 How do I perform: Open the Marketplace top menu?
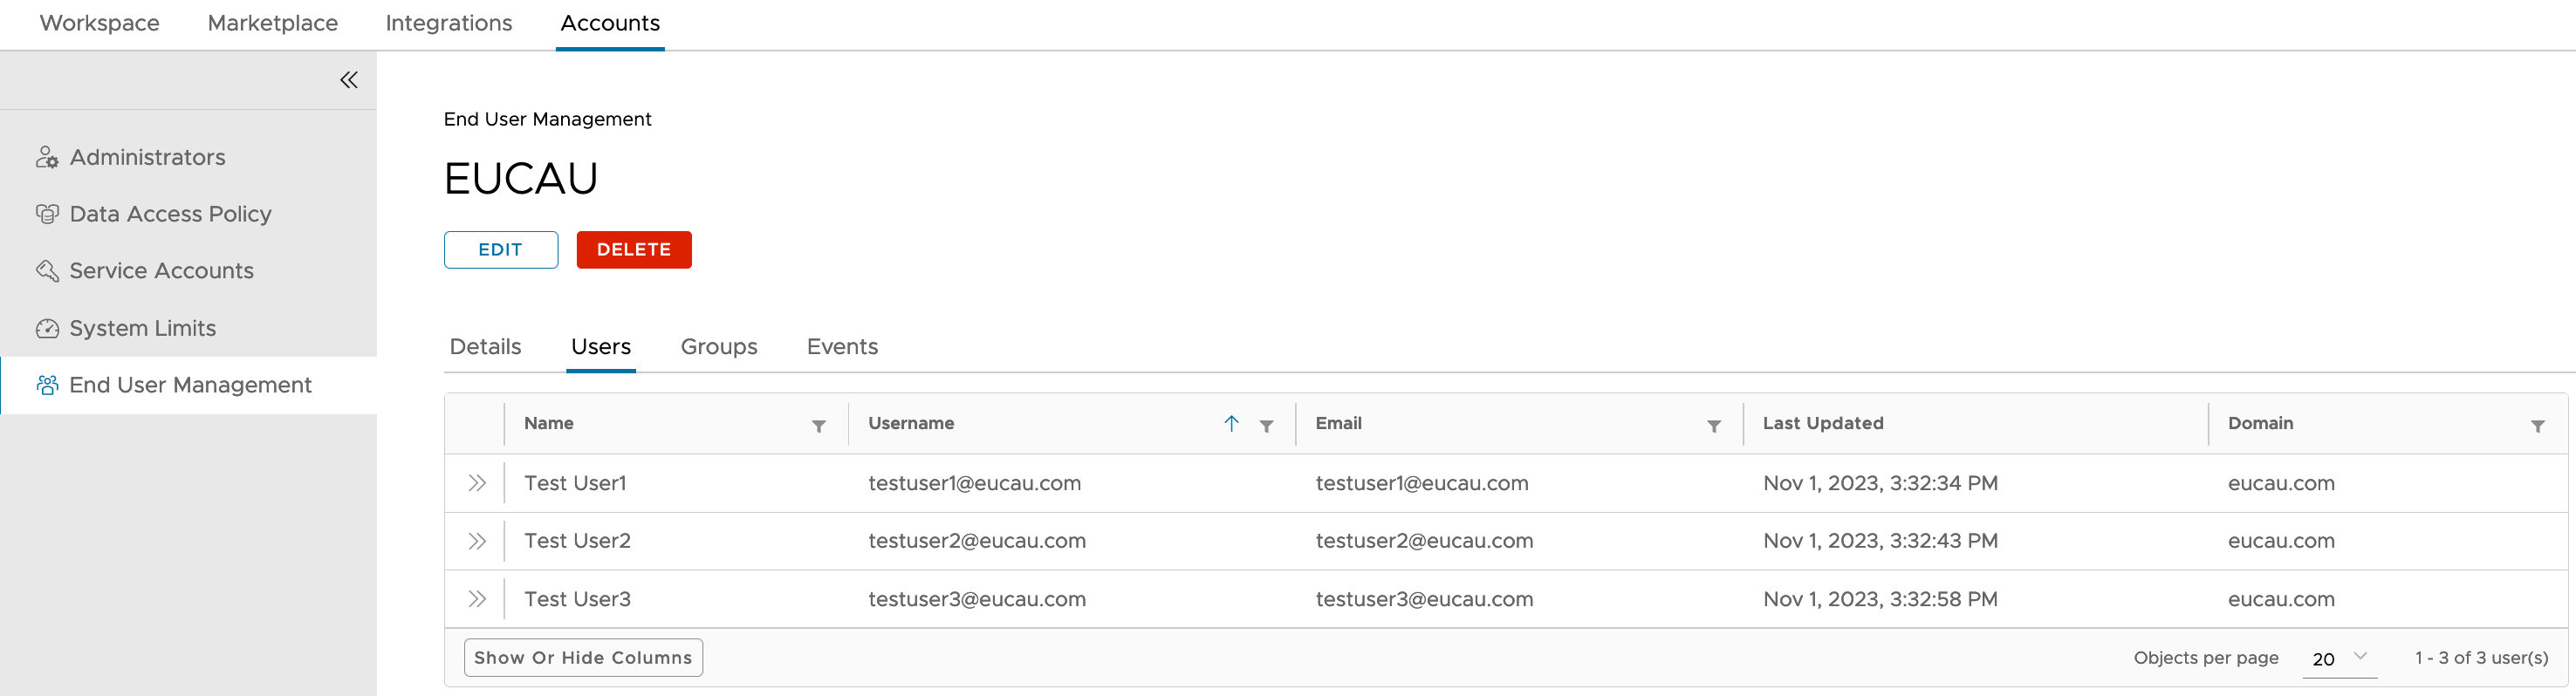(272, 23)
